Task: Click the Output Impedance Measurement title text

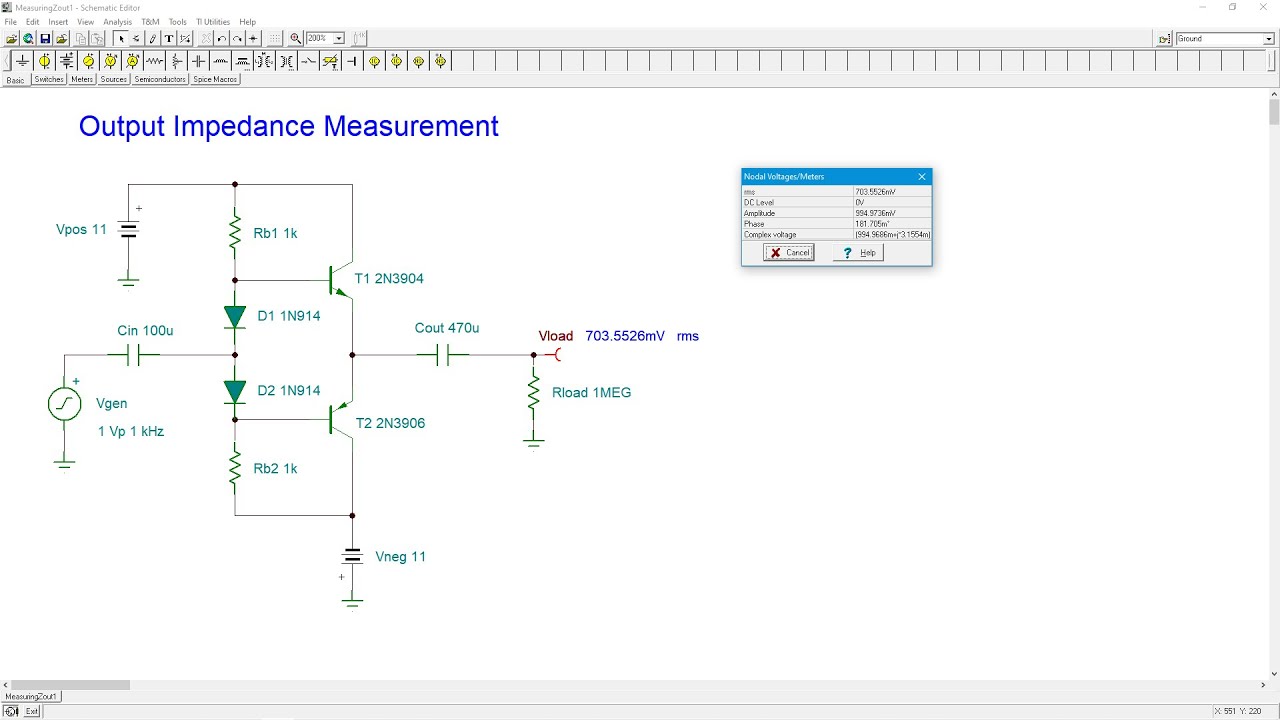Action: point(288,127)
